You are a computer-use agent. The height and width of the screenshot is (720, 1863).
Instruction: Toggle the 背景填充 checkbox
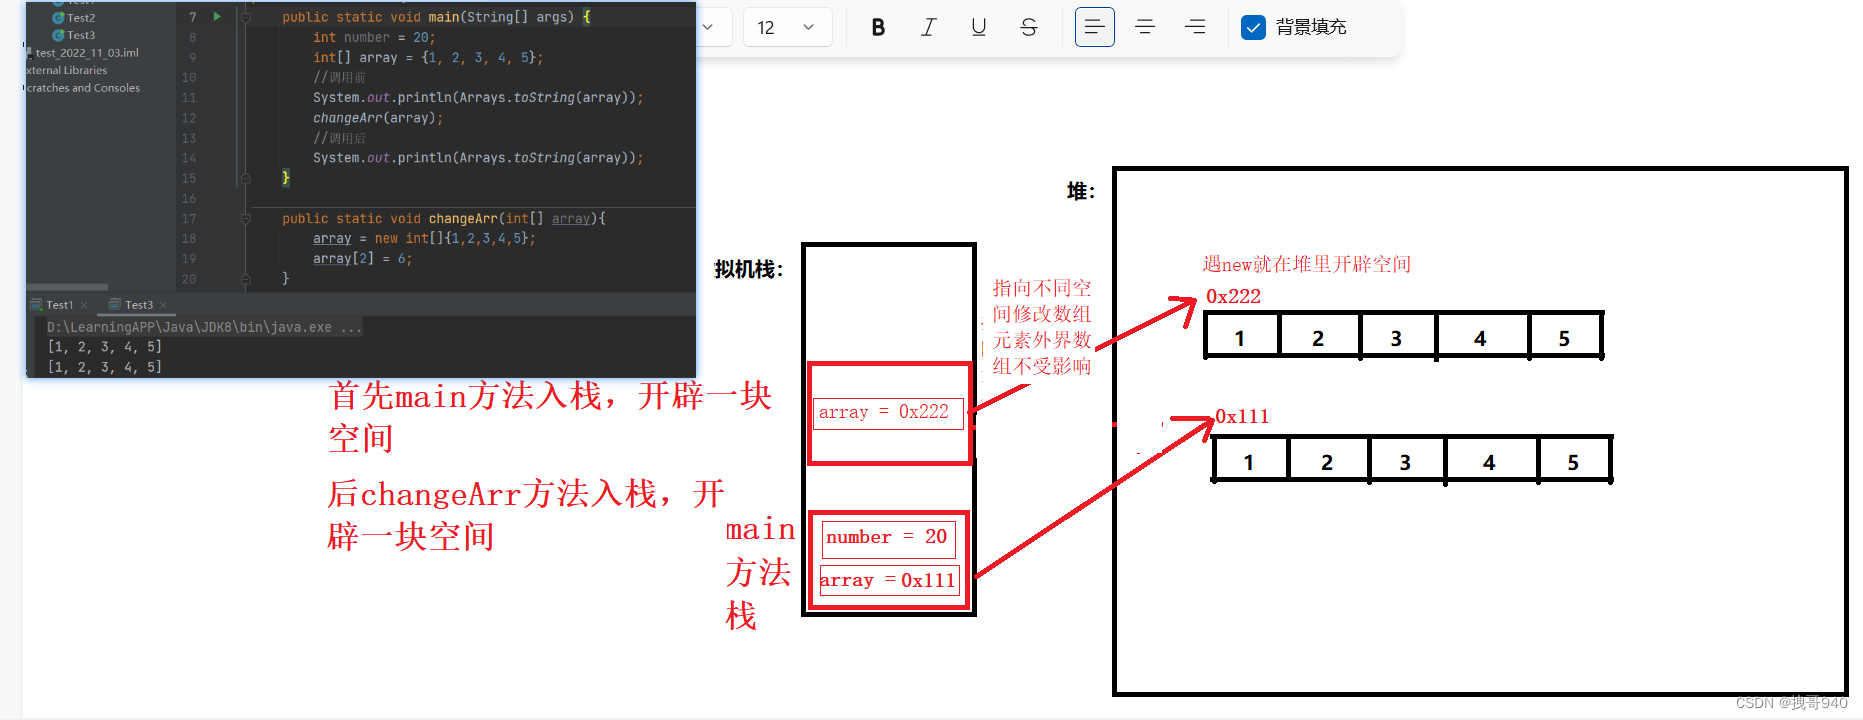pyautogui.click(x=1253, y=27)
